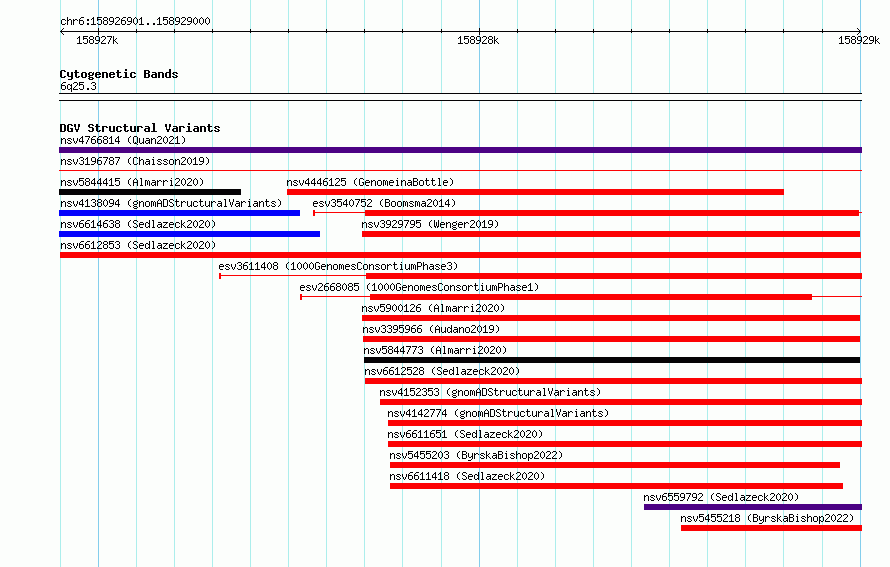The height and width of the screenshot is (567, 890).
Task: Click the purple bar for nsv4766814
Action: 460,150
